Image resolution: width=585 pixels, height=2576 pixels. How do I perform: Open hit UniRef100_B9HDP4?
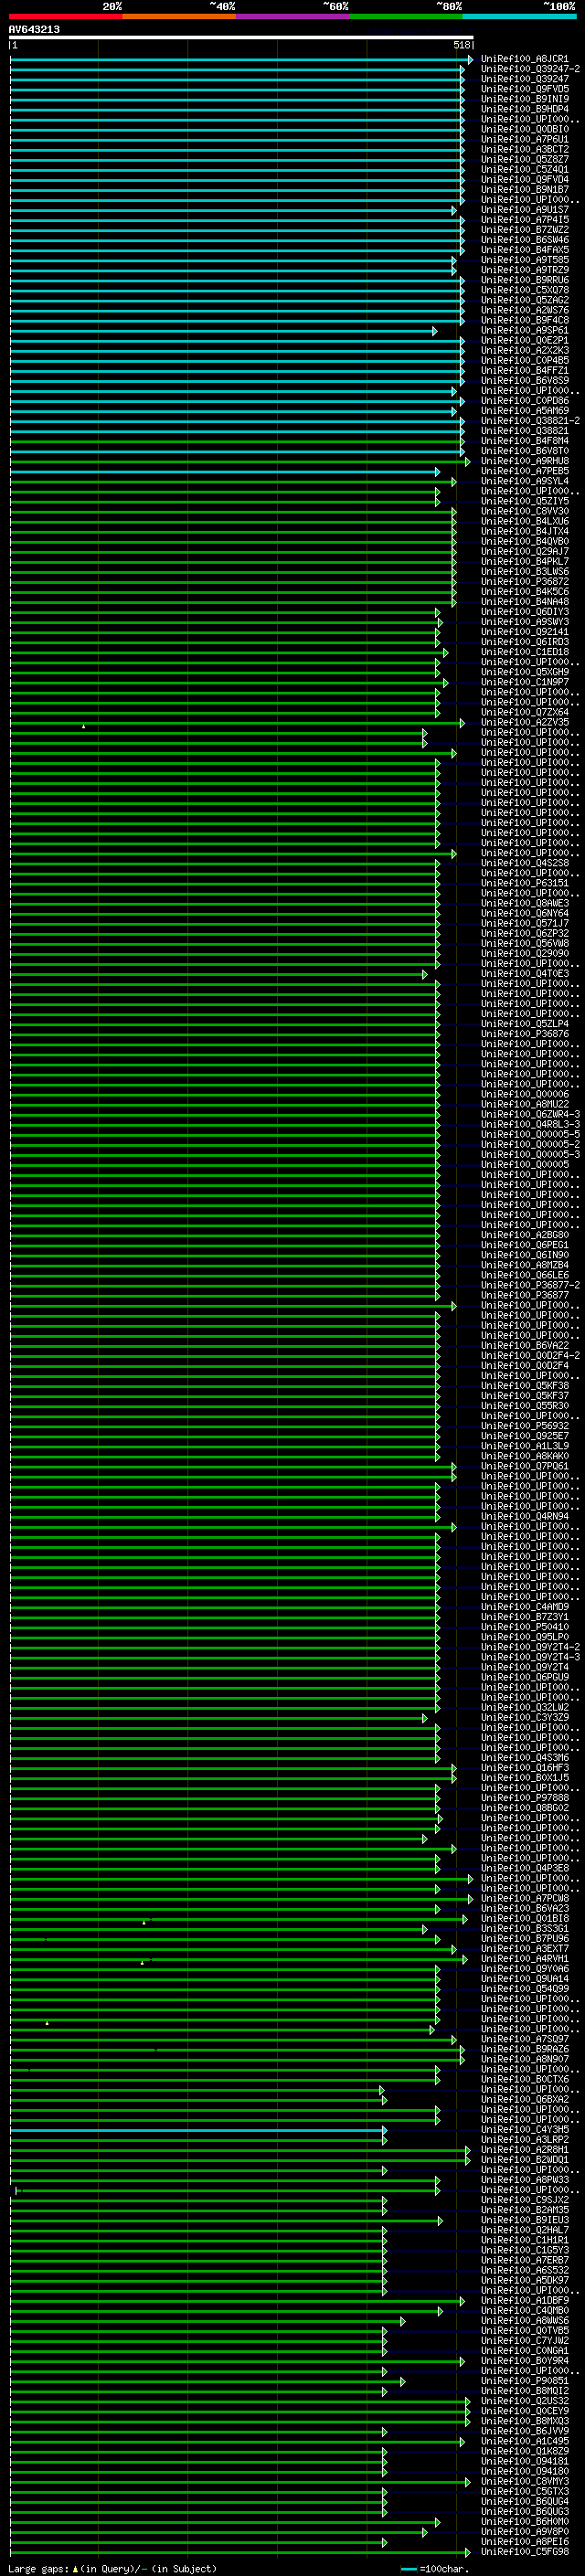(x=524, y=109)
